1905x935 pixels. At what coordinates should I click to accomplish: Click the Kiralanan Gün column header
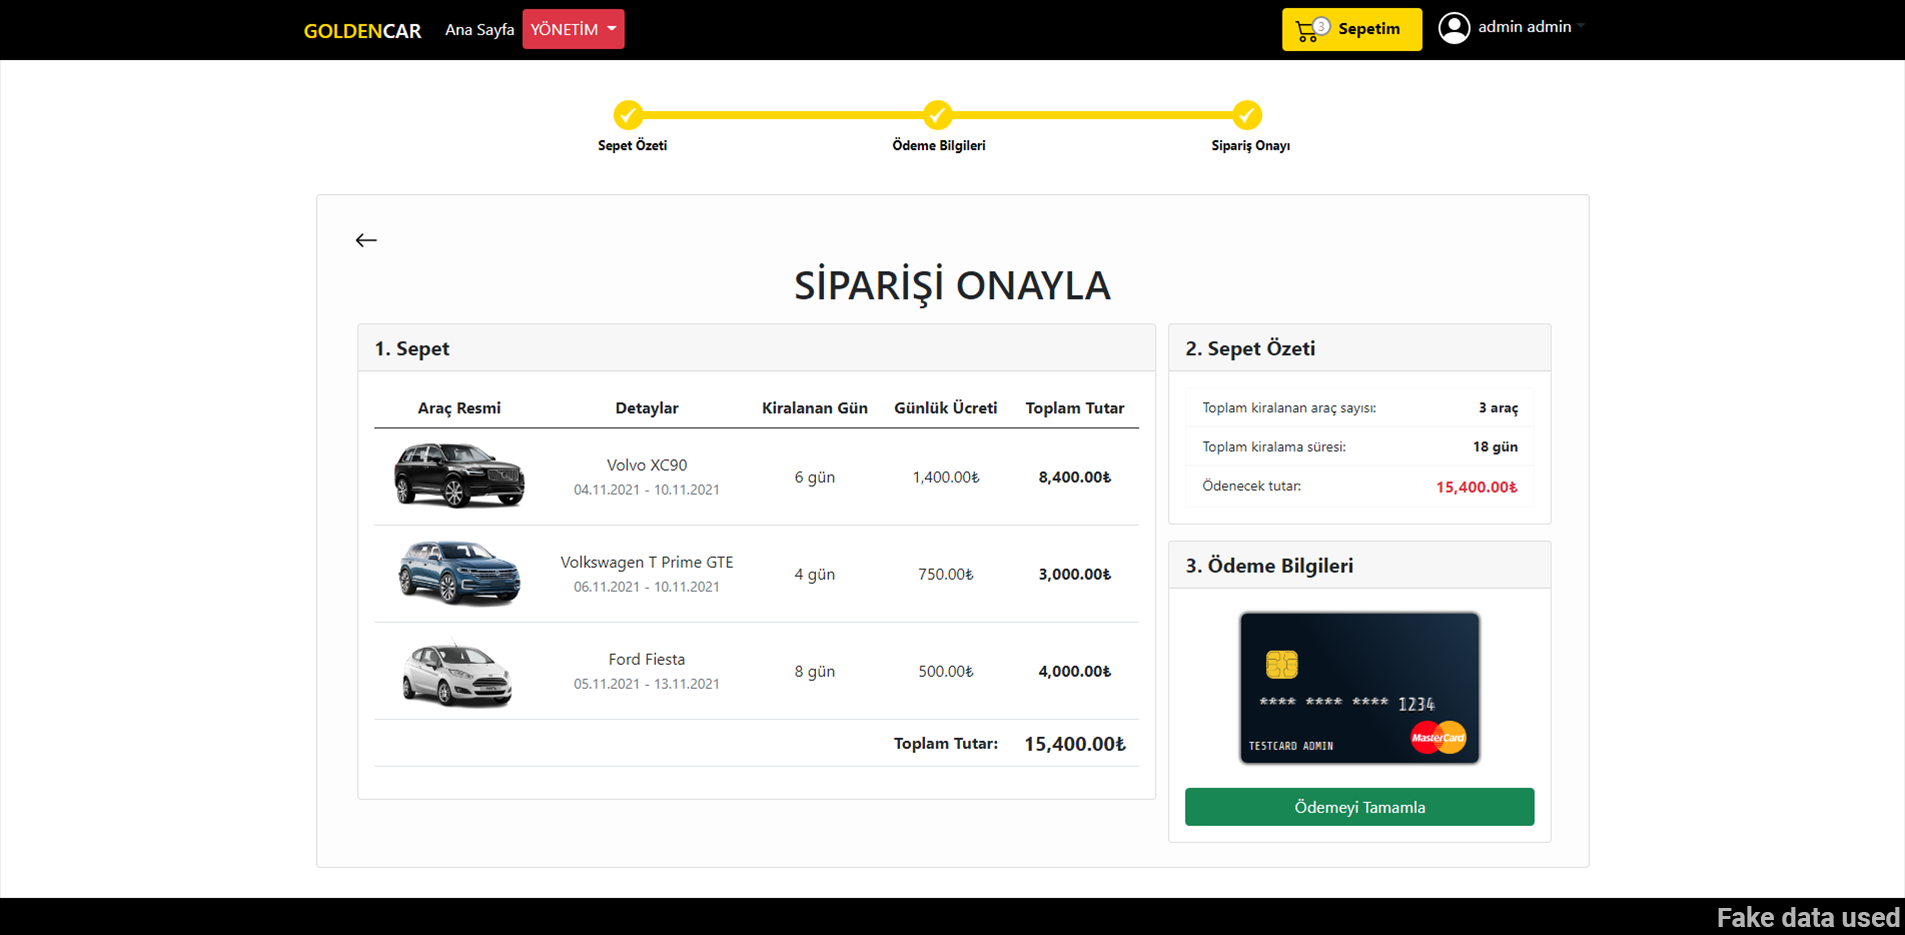coord(815,408)
